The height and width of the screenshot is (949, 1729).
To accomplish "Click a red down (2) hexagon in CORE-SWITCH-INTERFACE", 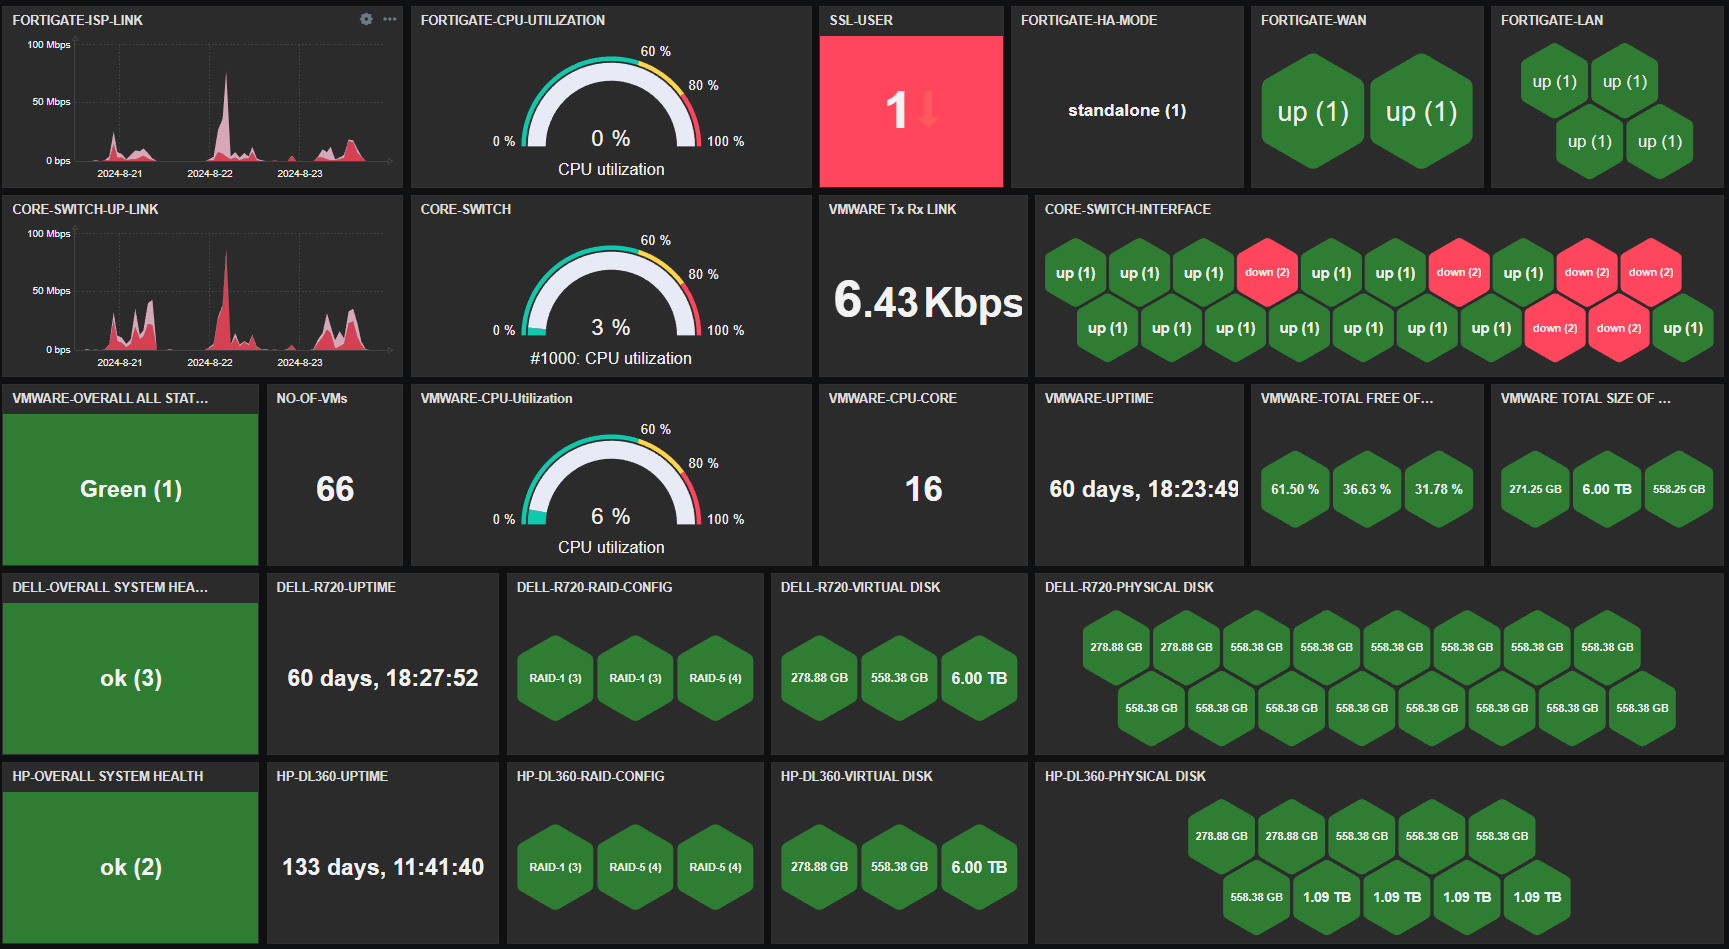I will [x=1267, y=271].
